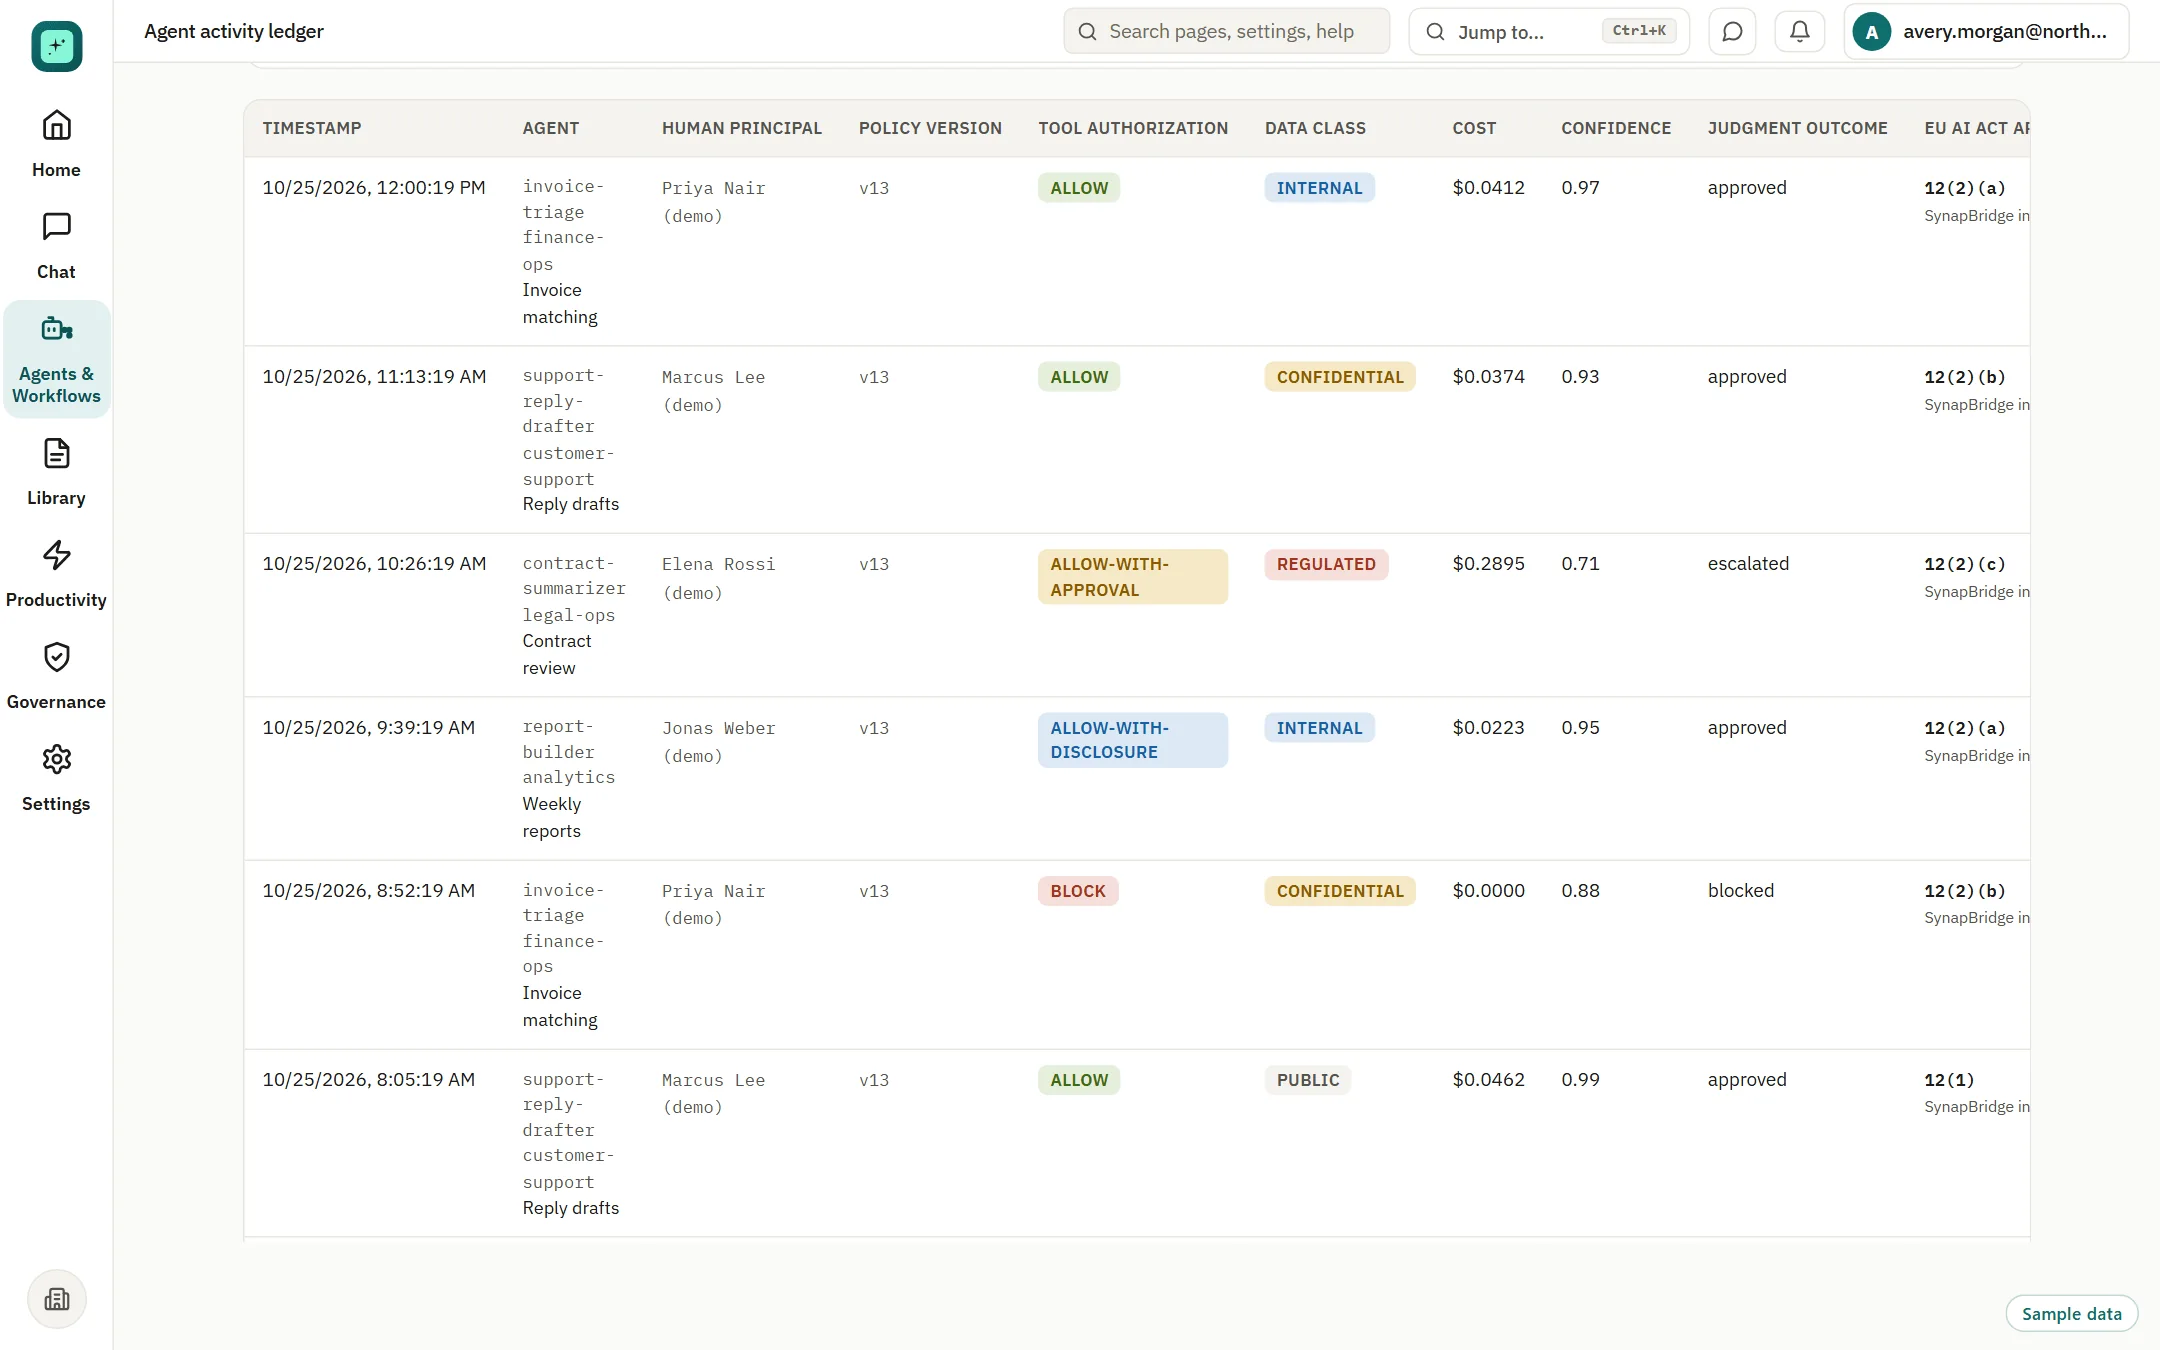Click Data Class column header
Viewport: 2160px width, 1350px height.
(1315, 128)
